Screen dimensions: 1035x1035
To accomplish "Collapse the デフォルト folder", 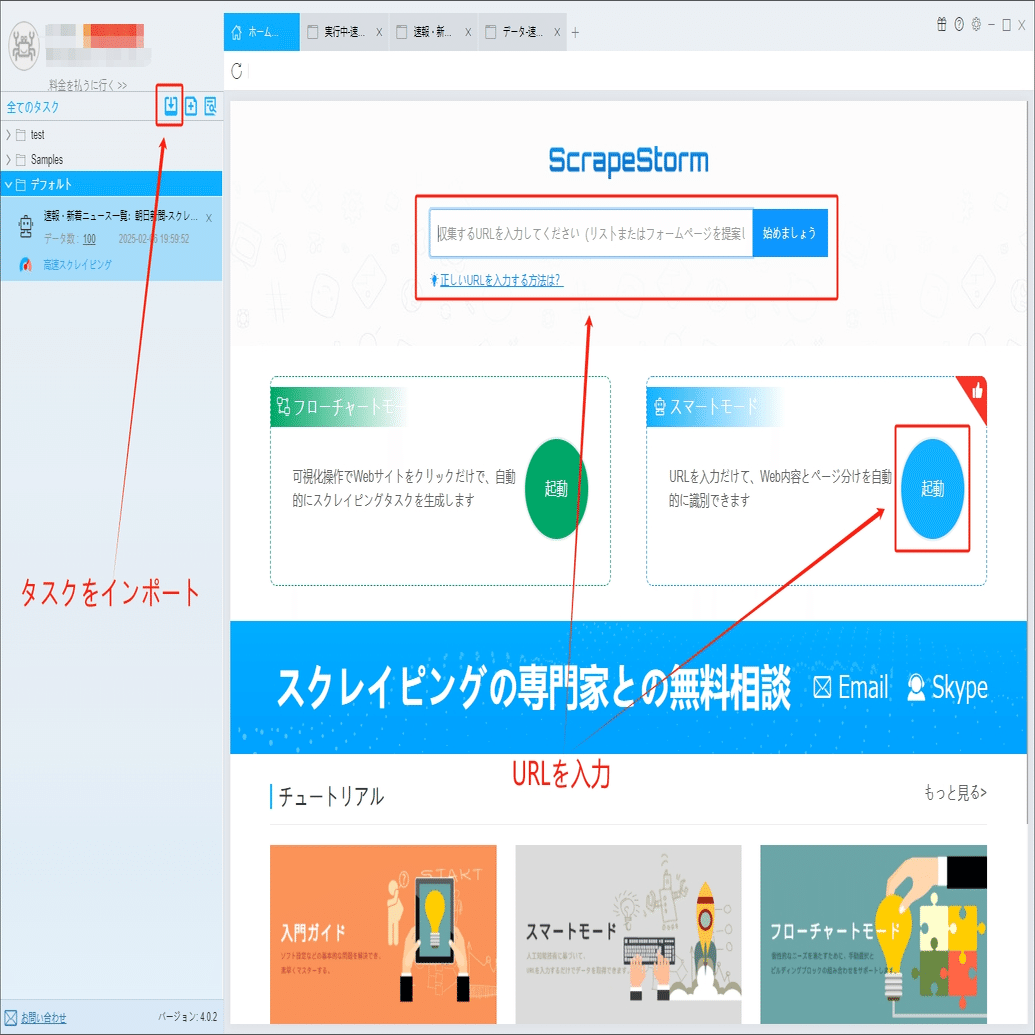I will pyautogui.click(x=8, y=185).
